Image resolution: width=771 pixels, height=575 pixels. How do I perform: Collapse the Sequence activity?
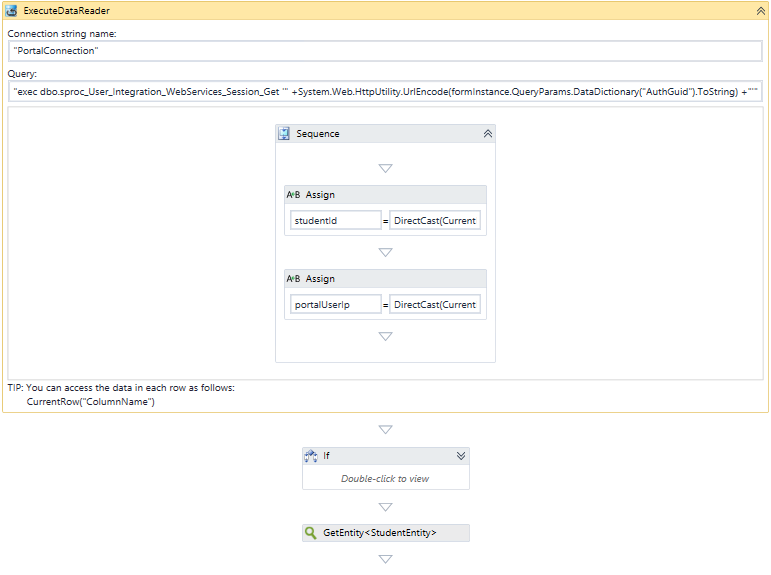point(487,133)
